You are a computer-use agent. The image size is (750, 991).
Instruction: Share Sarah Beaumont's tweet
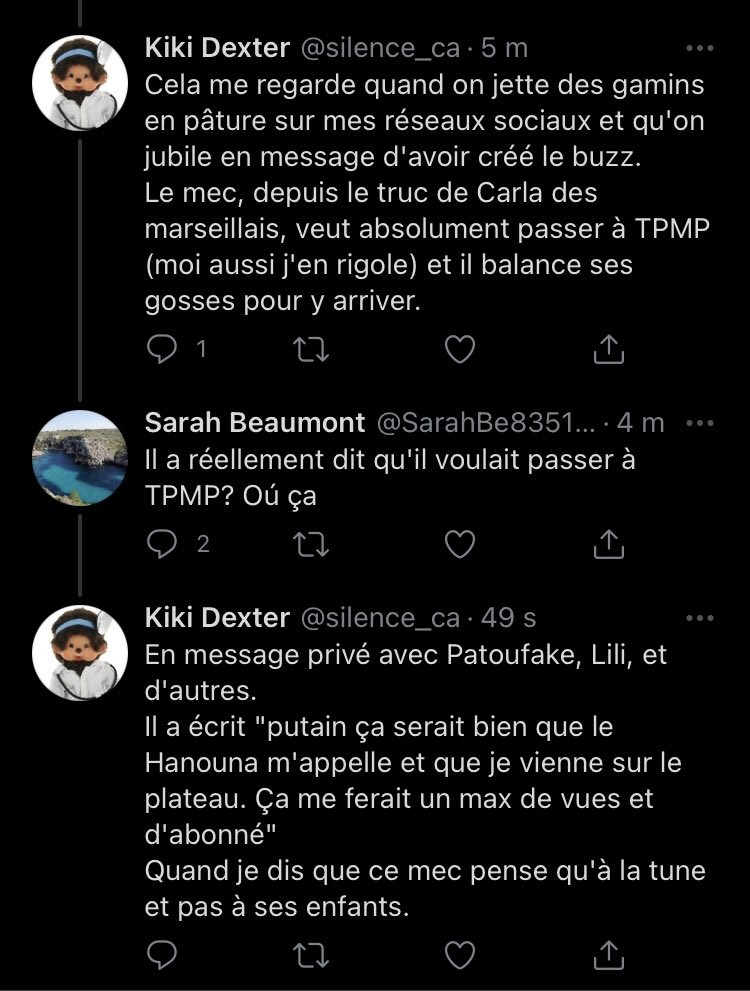(x=608, y=544)
